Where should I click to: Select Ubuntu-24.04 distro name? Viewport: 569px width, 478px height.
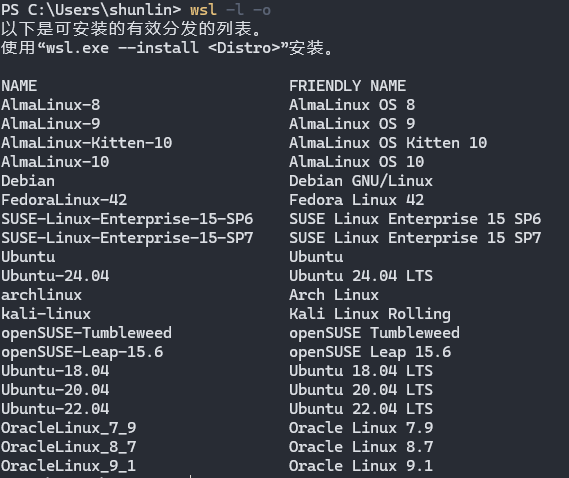(x=55, y=275)
